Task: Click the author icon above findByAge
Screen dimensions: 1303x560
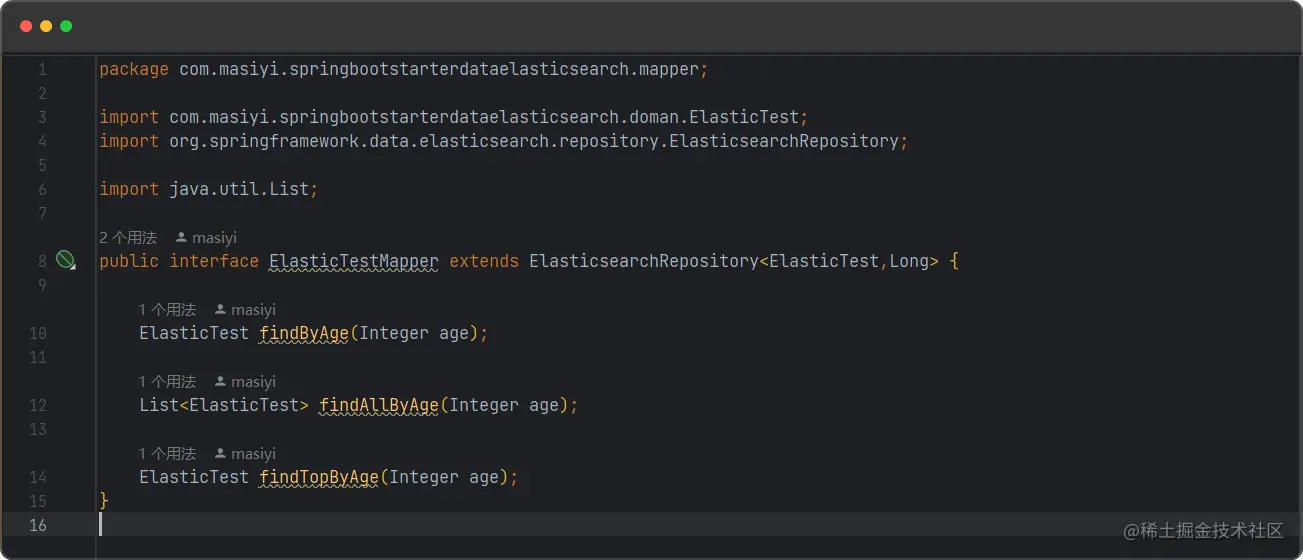Action: coord(220,310)
